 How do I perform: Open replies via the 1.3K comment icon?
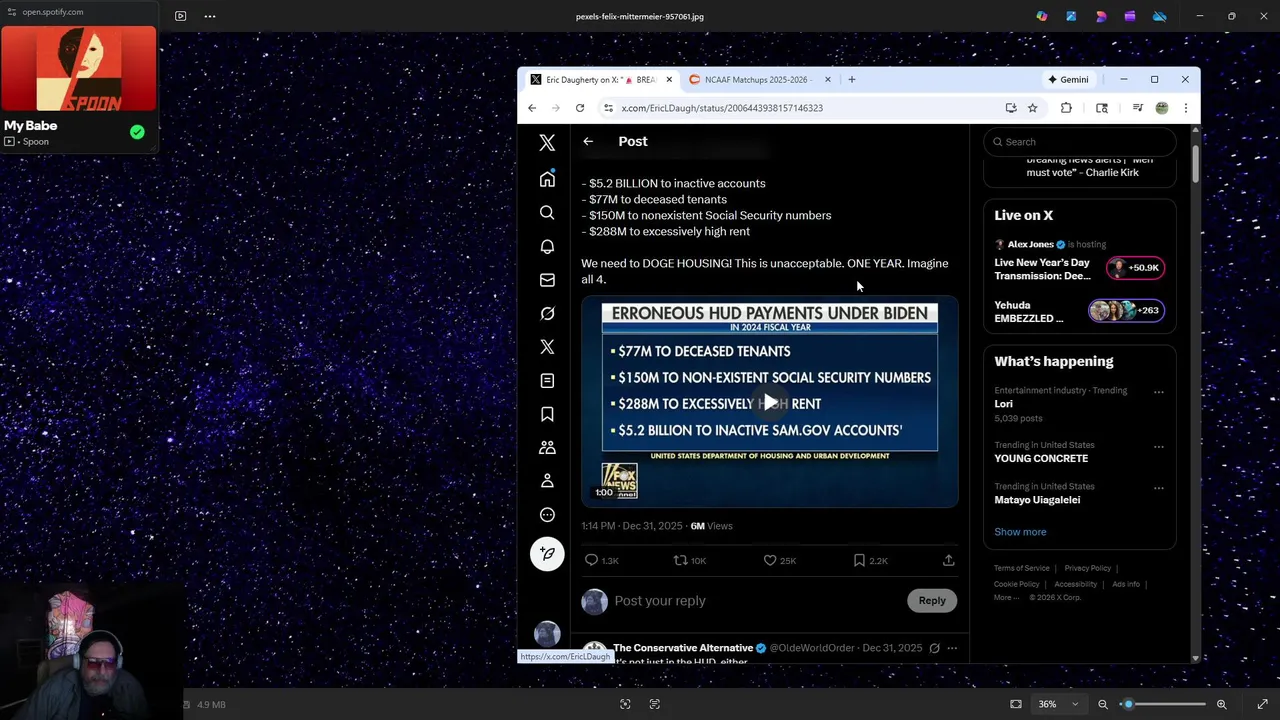[x=601, y=561]
